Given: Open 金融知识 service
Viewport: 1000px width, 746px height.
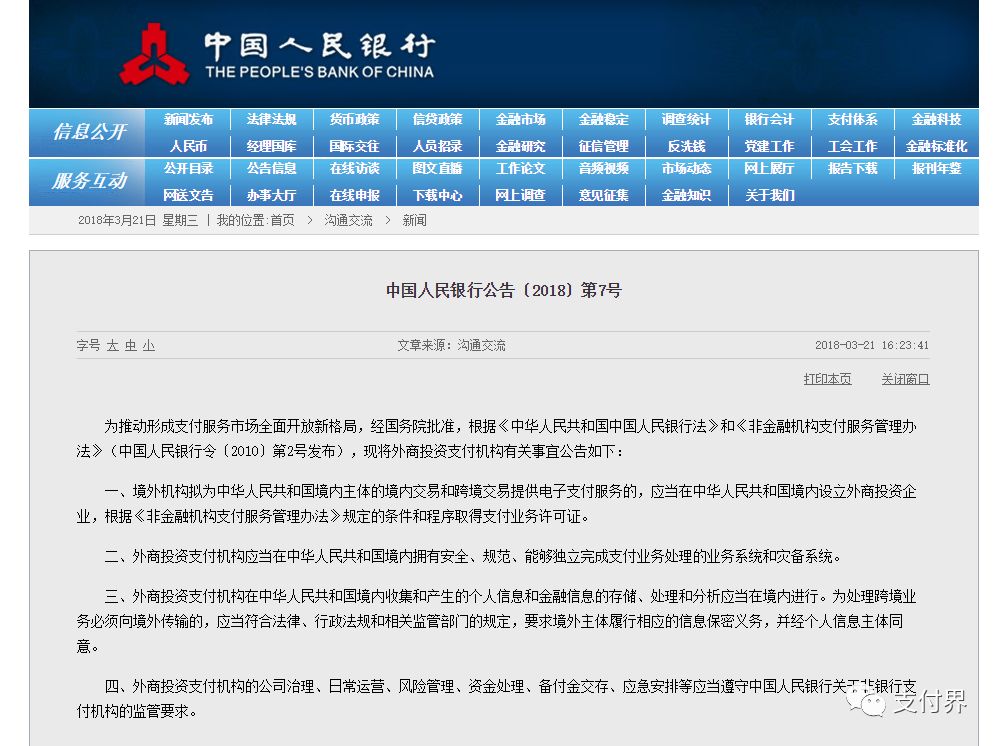Looking at the screenshot, I should (686, 195).
